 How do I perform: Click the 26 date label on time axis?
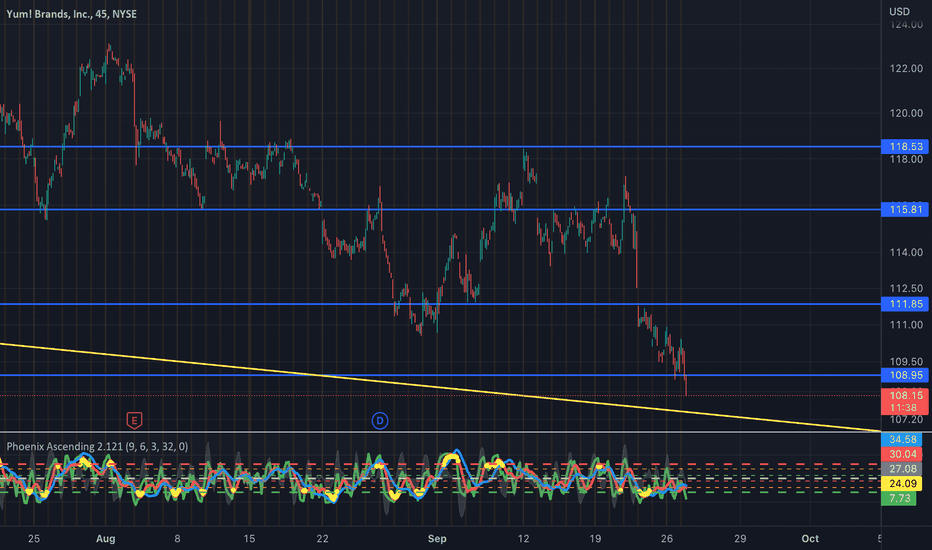tap(667, 539)
